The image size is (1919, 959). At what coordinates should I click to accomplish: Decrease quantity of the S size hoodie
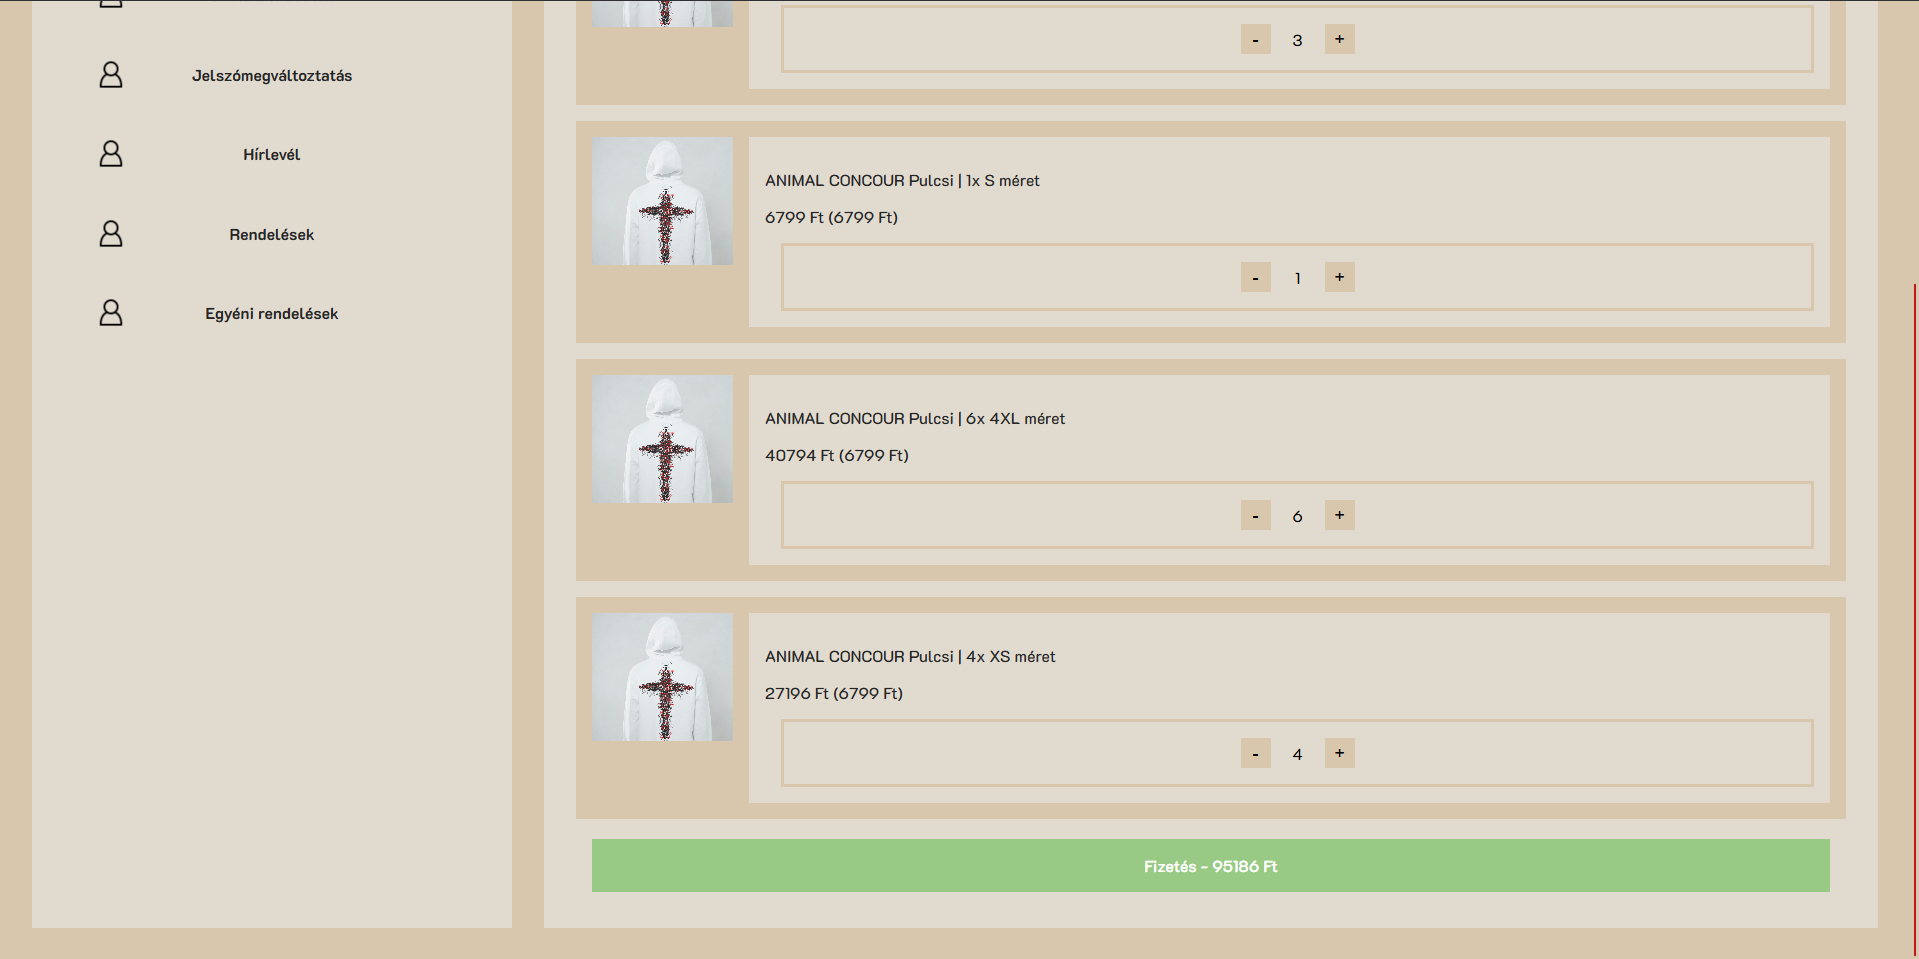point(1255,277)
